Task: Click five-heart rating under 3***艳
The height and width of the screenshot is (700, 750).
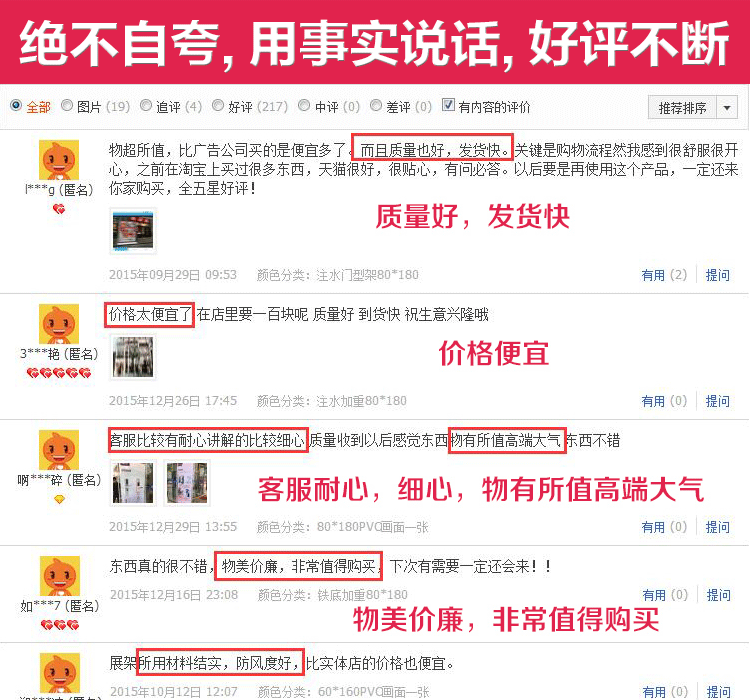Action: (59, 373)
